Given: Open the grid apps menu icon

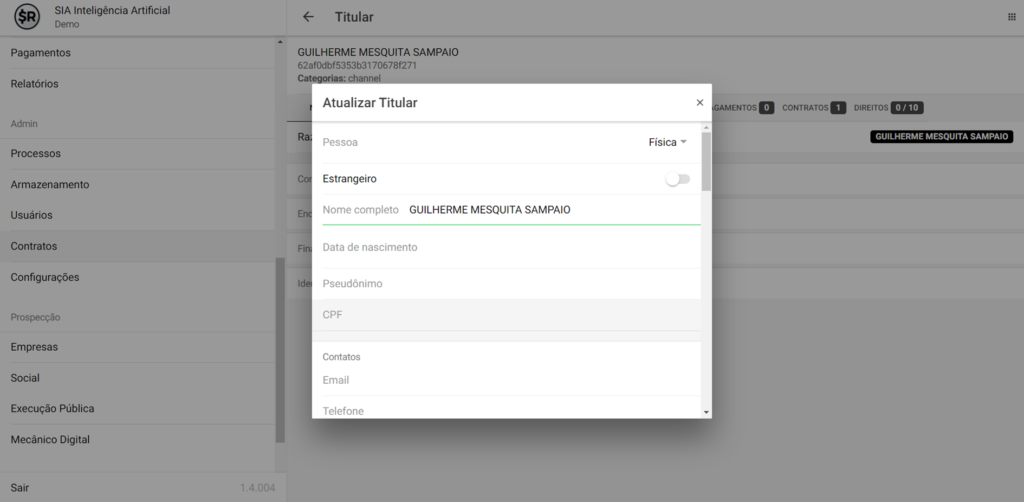Looking at the screenshot, I should click(1011, 17).
